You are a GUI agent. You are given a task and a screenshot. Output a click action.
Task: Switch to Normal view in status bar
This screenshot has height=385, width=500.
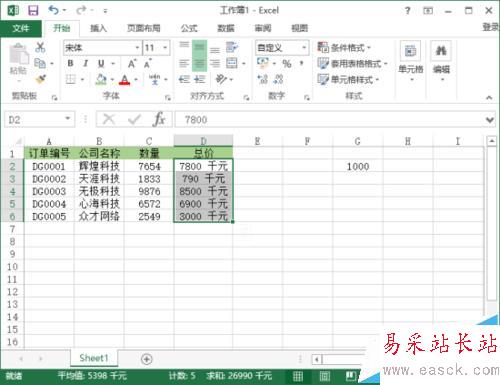(298, 376)
